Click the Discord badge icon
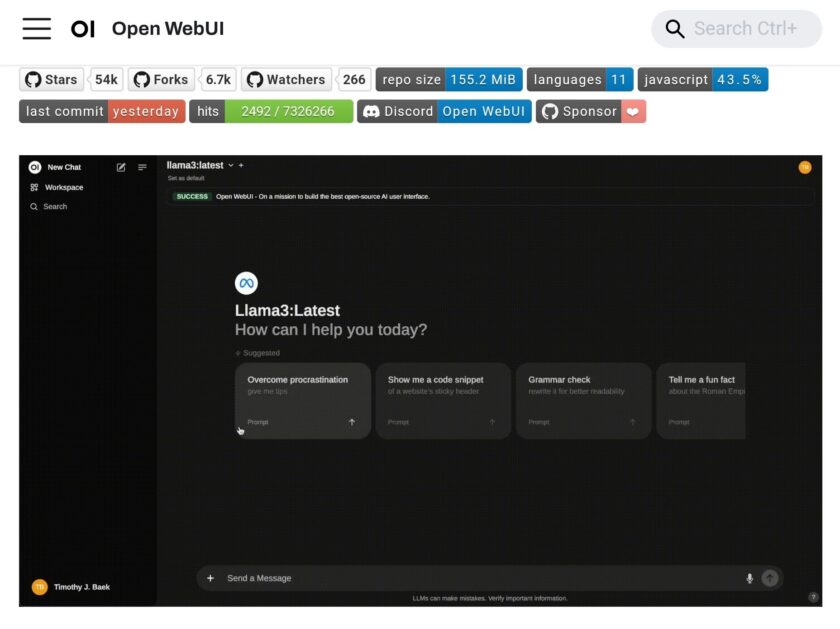840x629 pixels. tap(371, 111)
